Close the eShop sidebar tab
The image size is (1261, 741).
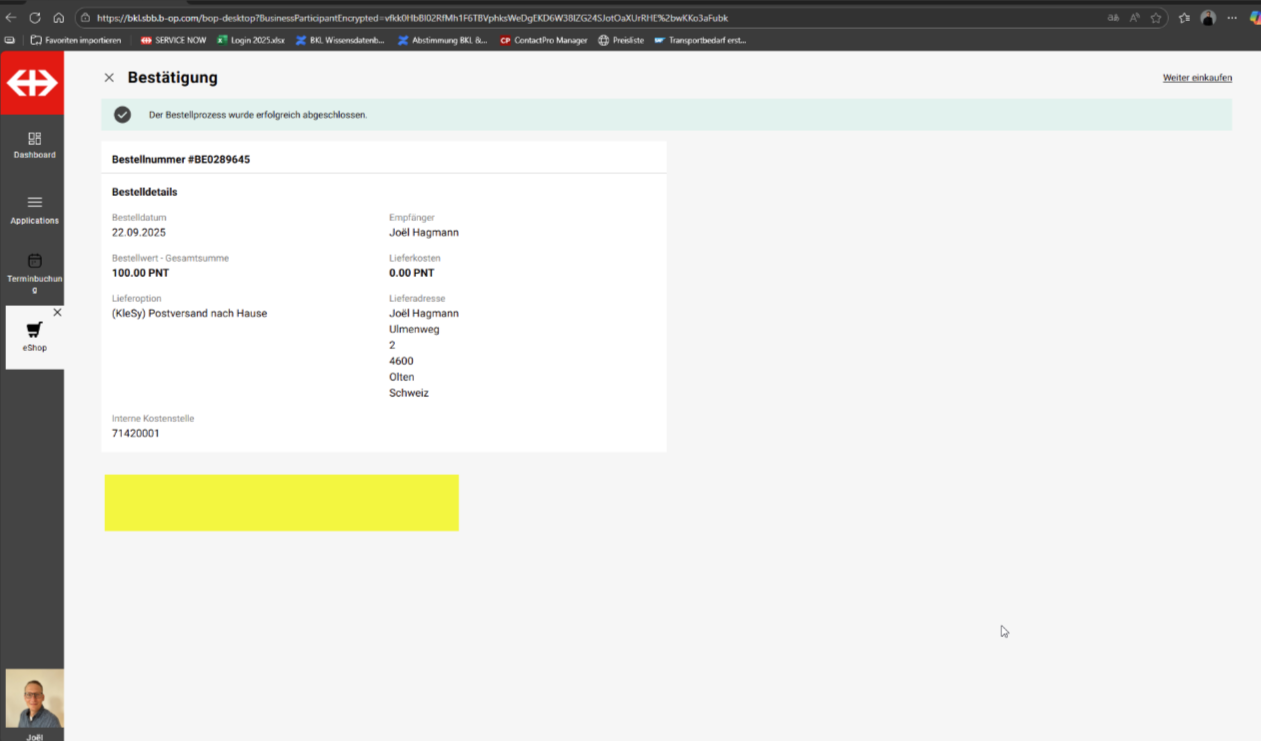tap(57, 313)
